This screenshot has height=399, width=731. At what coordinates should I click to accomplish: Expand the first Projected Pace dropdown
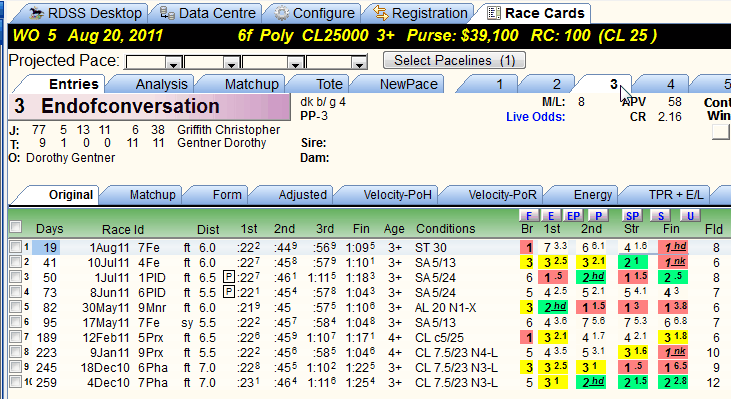174,63
